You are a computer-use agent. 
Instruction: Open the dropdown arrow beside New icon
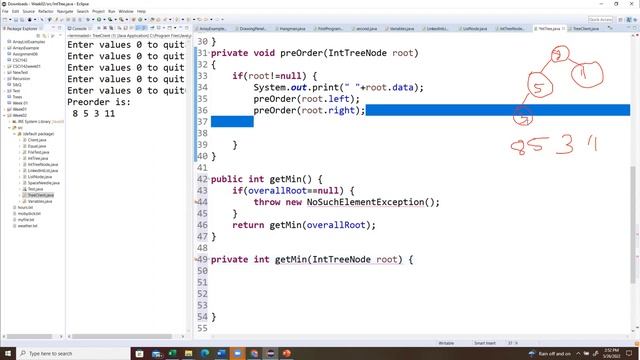(10, 20)
